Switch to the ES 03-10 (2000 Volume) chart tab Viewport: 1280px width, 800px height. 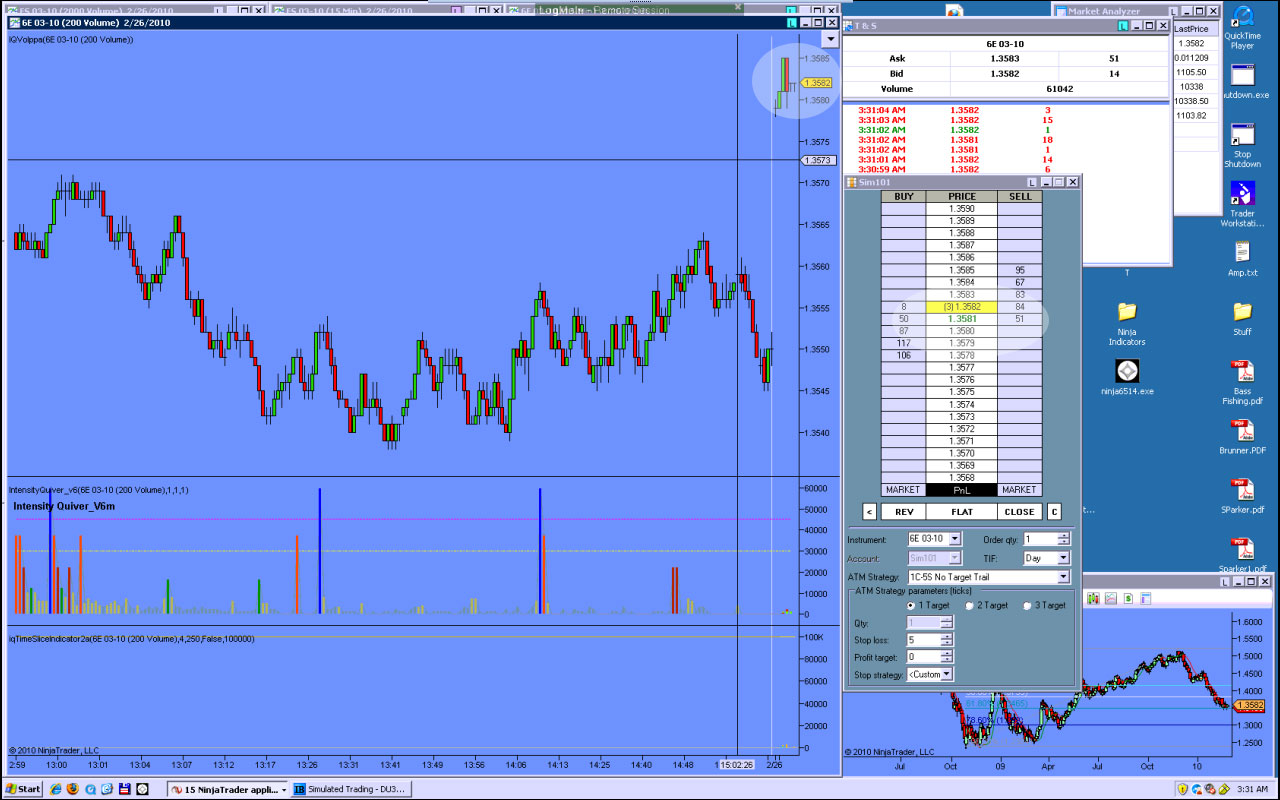(135, 10)
